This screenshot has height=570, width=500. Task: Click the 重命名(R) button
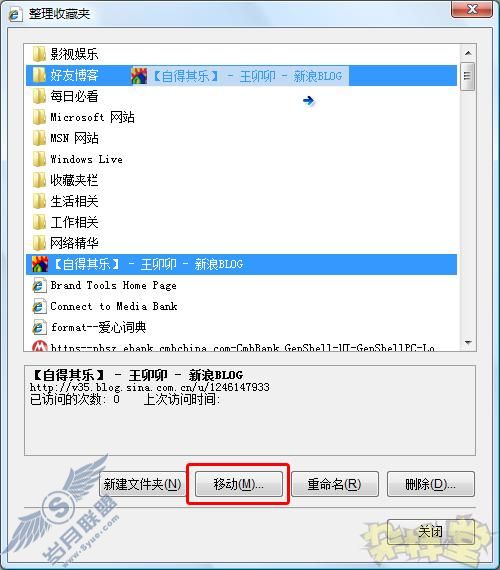(335, 484)
